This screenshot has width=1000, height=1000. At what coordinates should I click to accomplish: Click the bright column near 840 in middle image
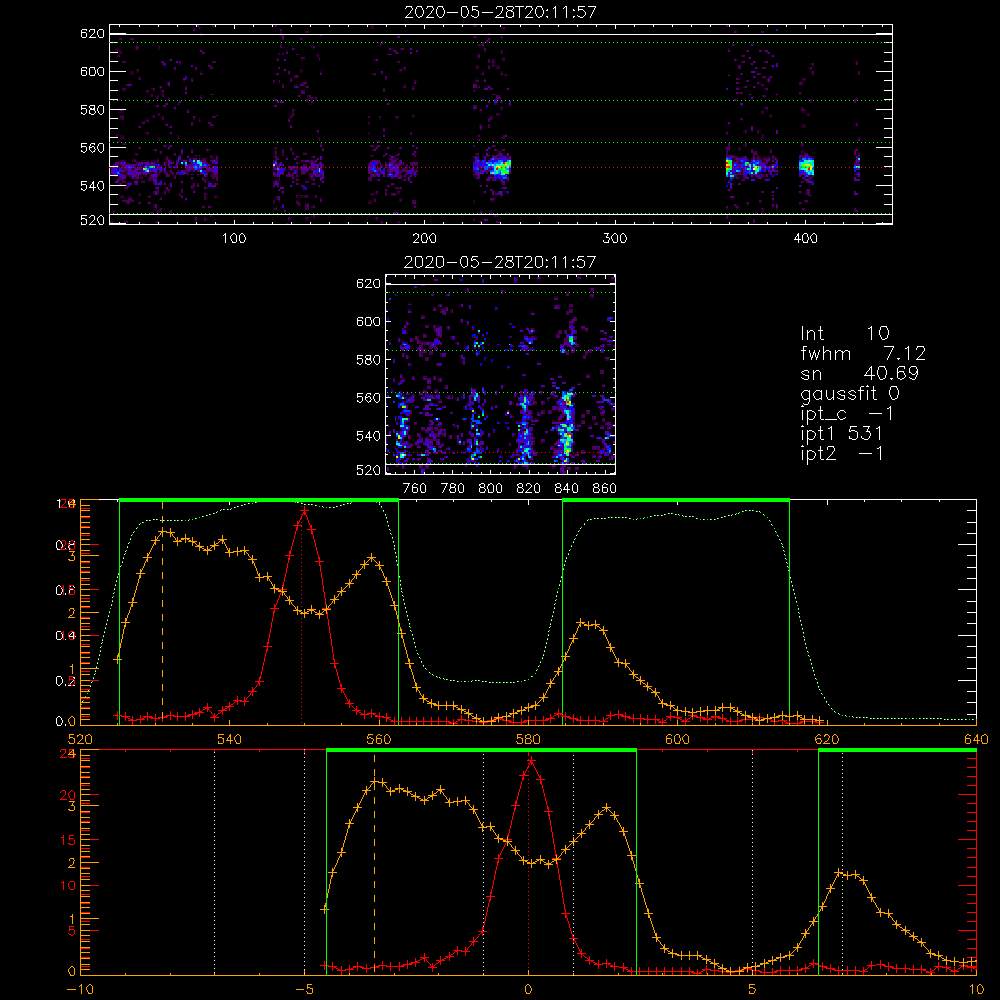pos(565,426)
